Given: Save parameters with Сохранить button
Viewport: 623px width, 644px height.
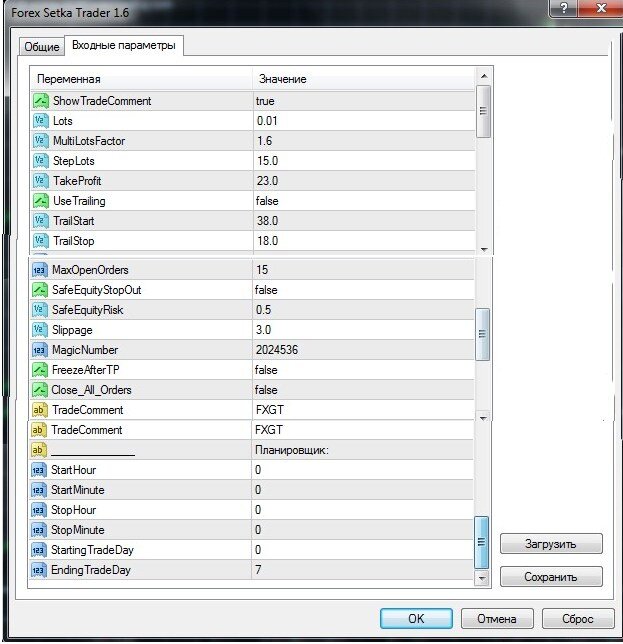Looking at the screenshot, I should click(551, 577).
